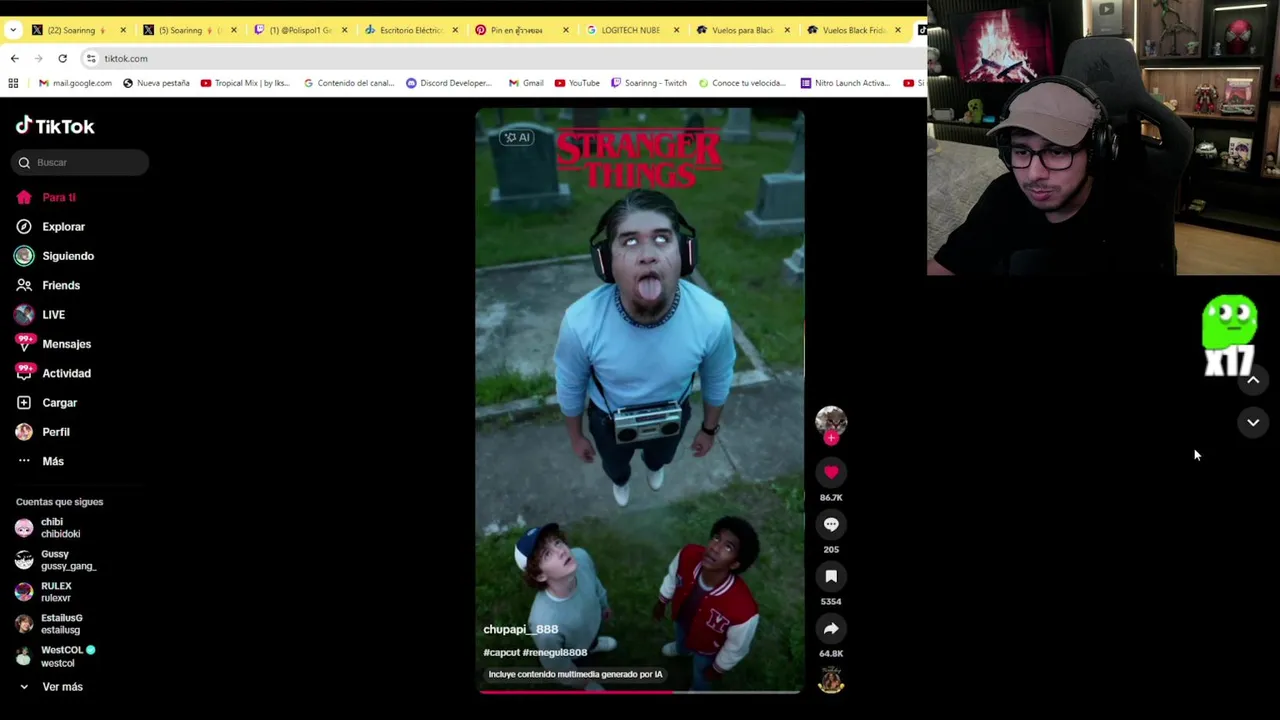The image size is (1280, 720).
Task: Click the 'Incluye contenido multimedia generado por IA' label
Action: click(x=575, y=674)
